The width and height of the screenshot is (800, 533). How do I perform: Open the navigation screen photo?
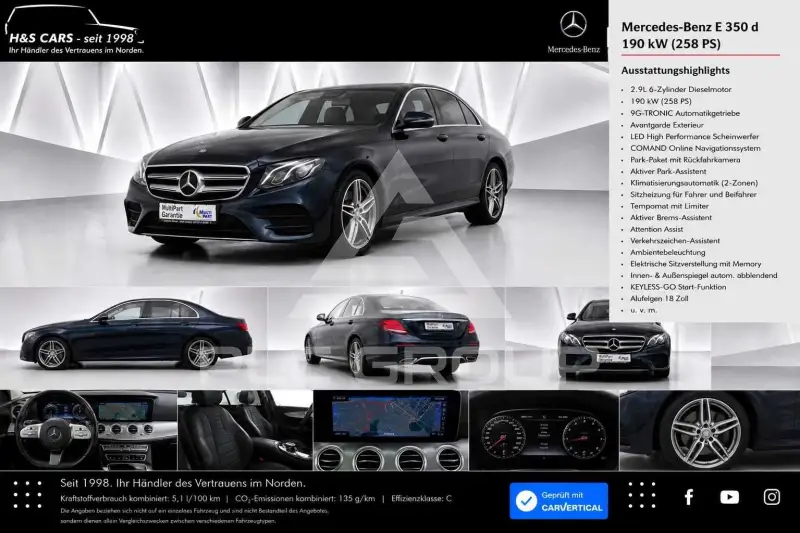point(390,430)
